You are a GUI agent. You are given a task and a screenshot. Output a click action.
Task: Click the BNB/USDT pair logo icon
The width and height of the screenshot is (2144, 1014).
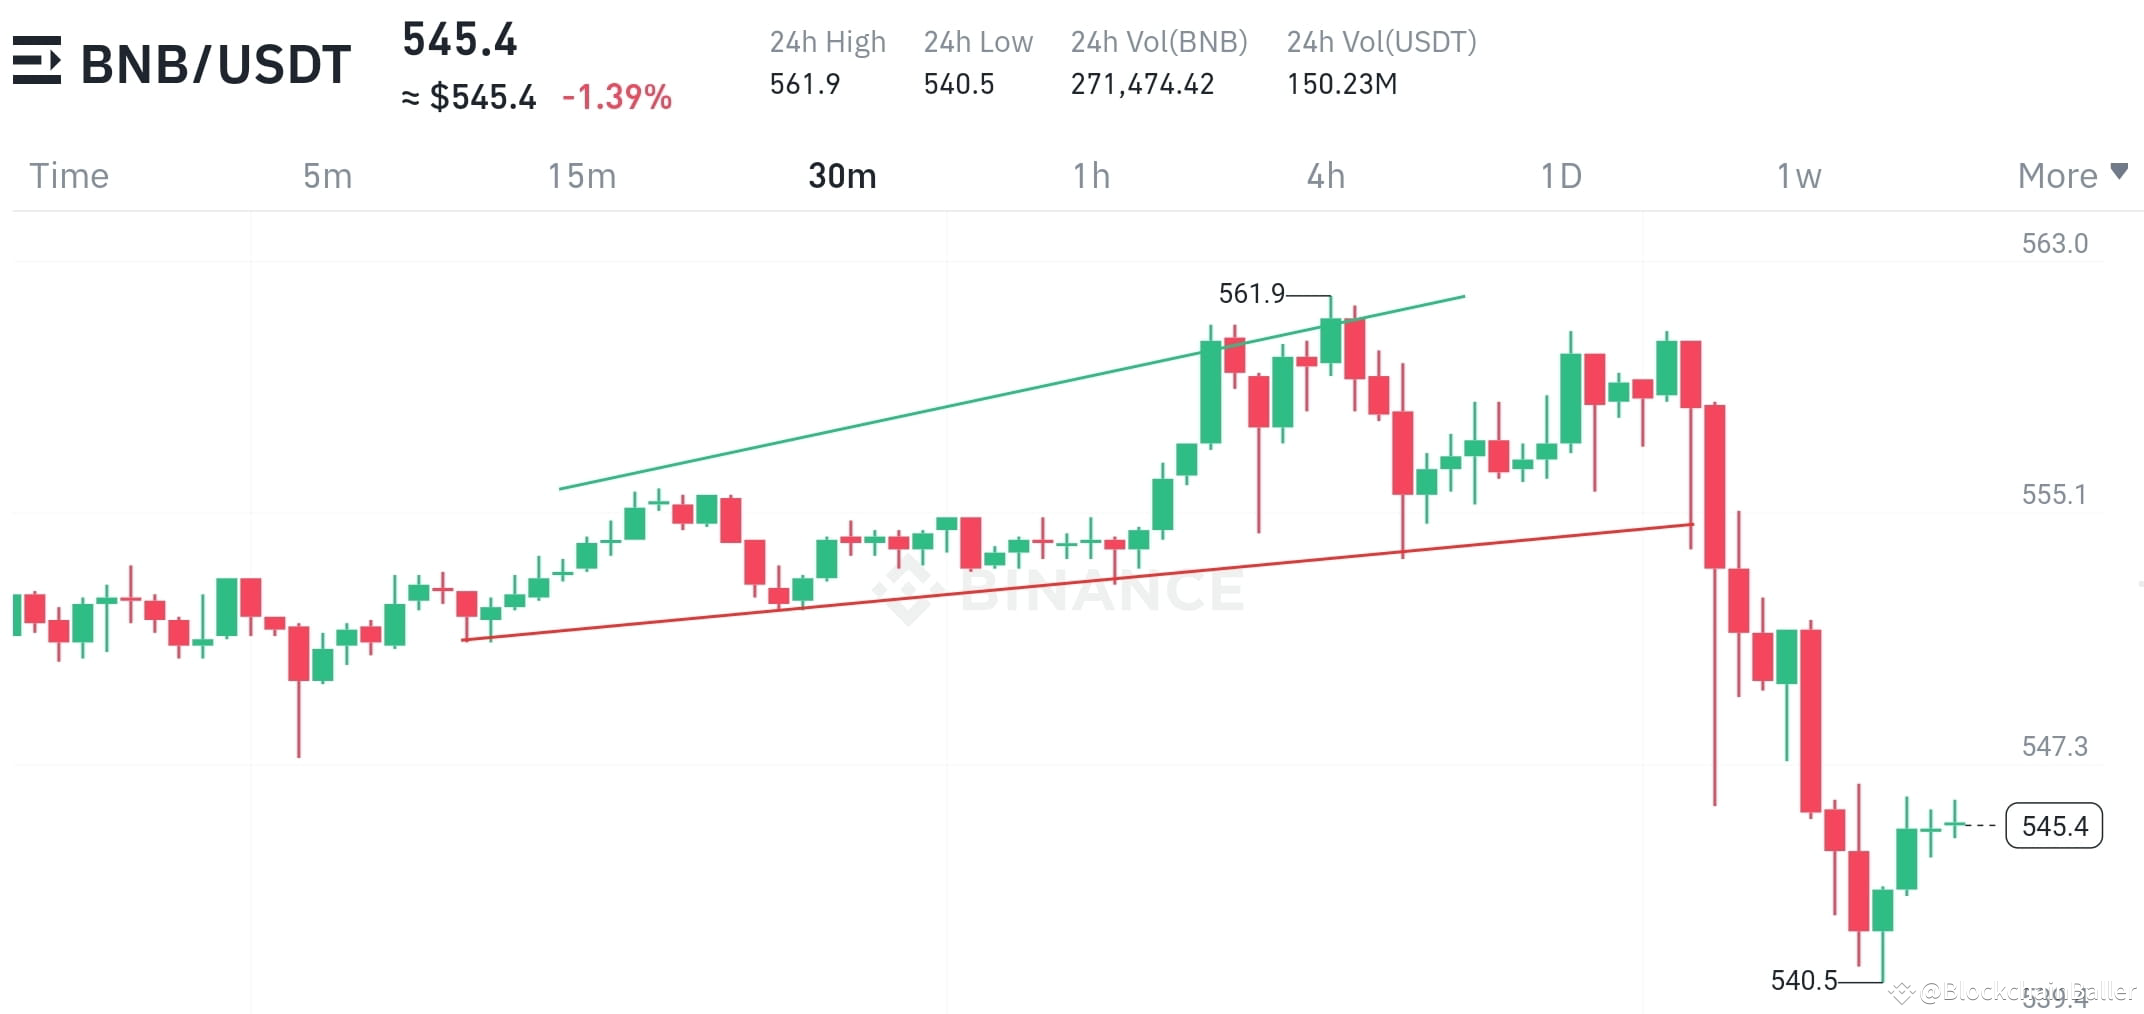[x=37, y=62]
